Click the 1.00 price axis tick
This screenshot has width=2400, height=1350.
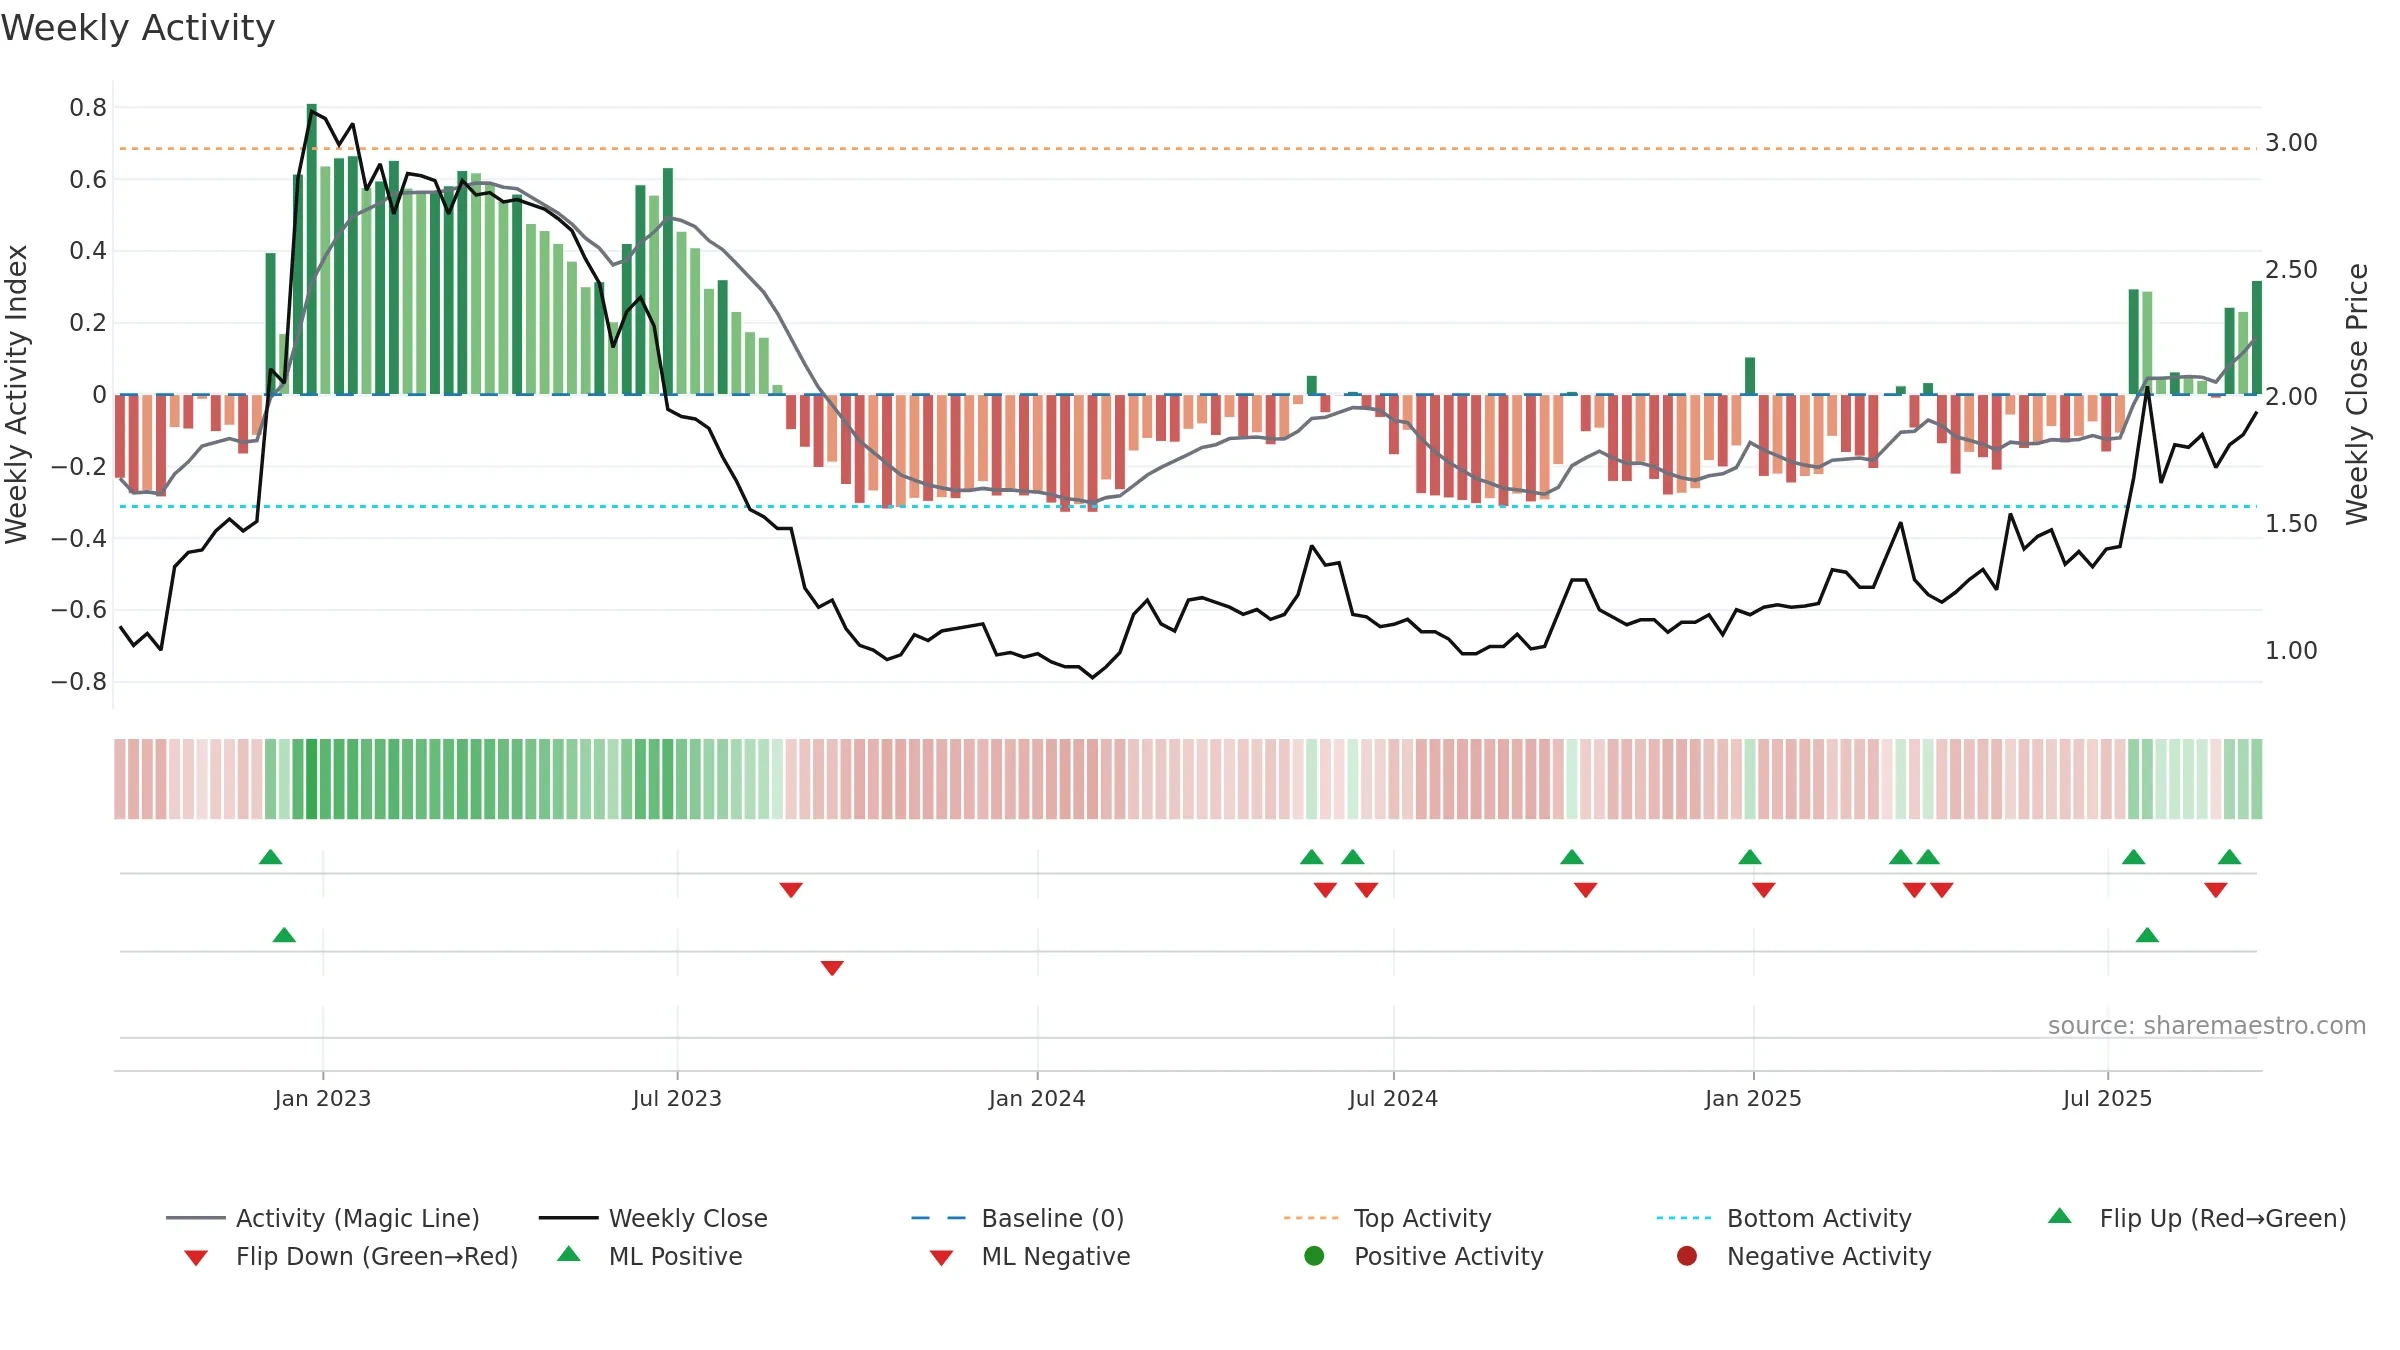coord(2291,651)
